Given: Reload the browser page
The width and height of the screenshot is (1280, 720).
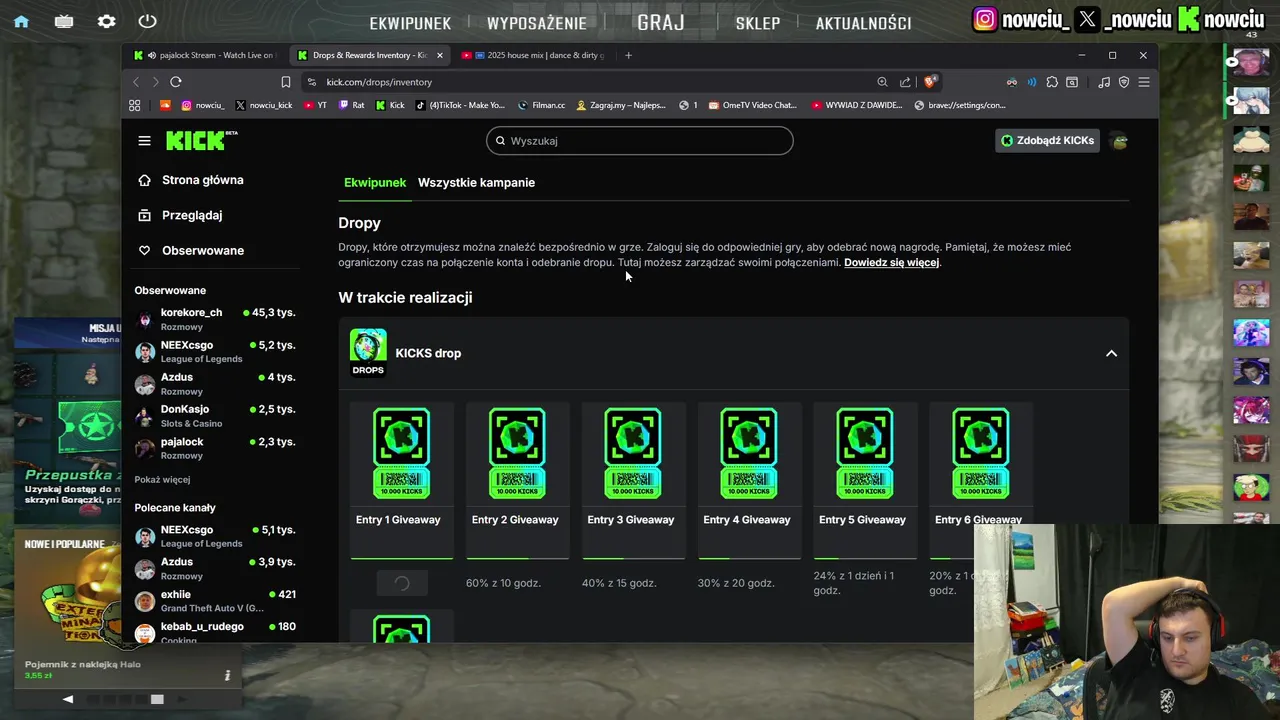Looking at the screenshot, I should (176, 82).
